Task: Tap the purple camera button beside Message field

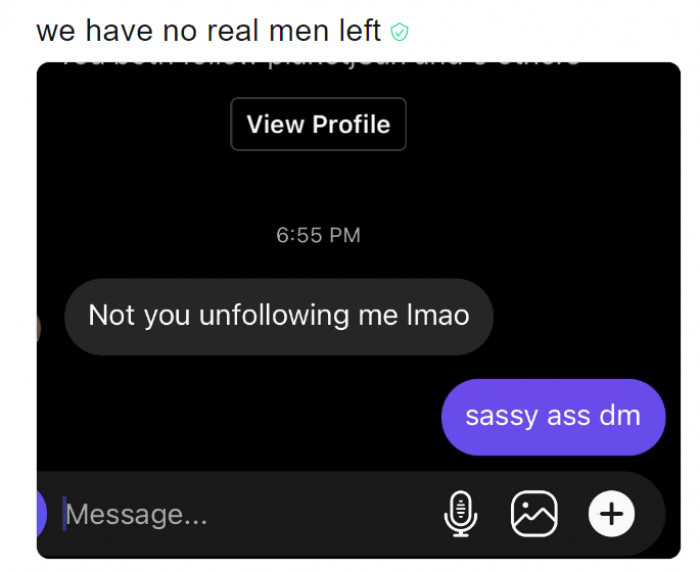Action: click(x=42, y=514)
